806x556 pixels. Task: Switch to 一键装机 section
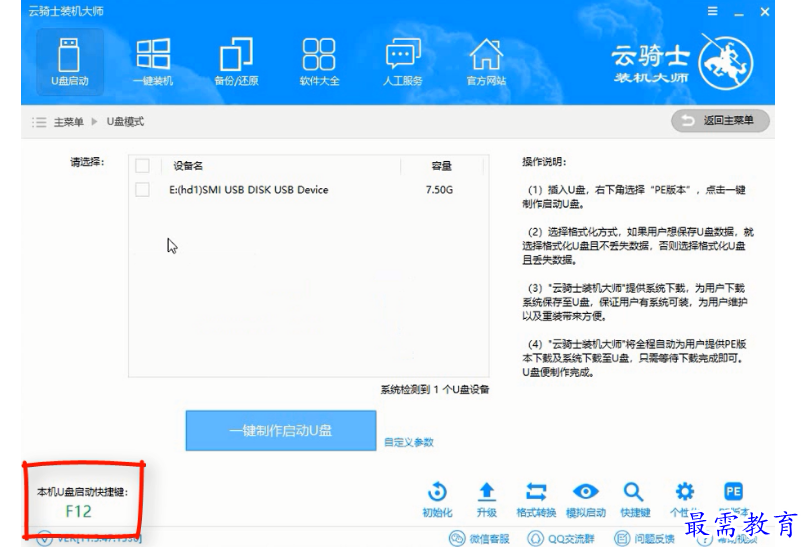point(153,62)
